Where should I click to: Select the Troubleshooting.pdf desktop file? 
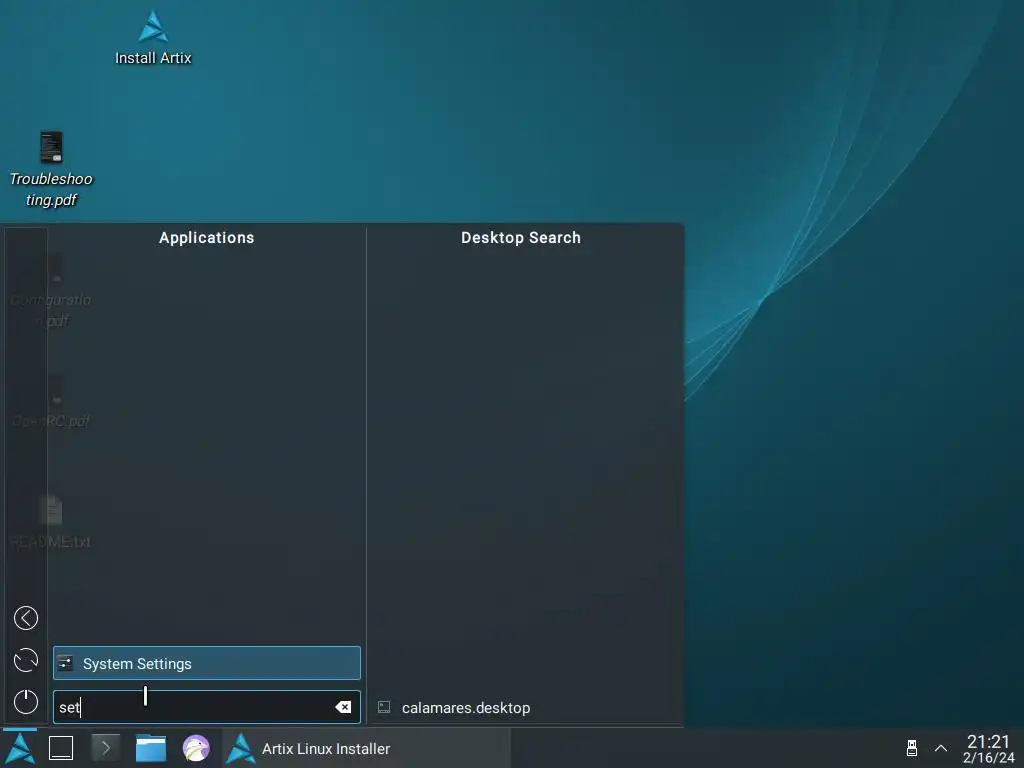click(x=51, y=169)
